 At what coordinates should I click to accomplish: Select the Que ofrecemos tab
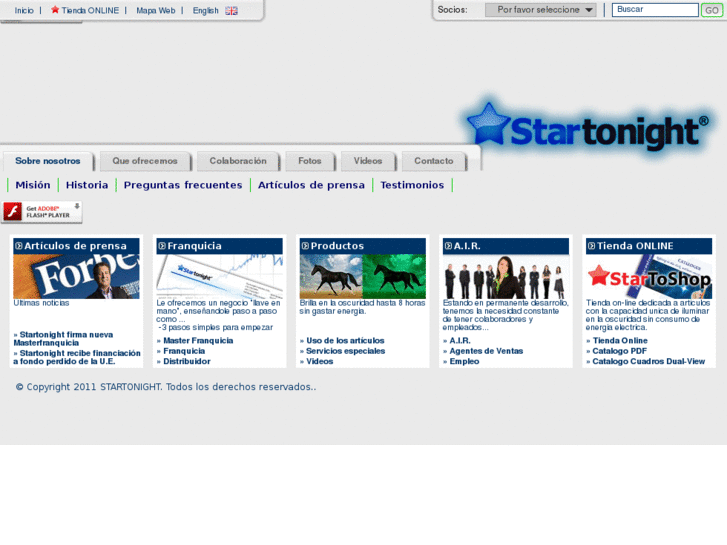[145, 161]
